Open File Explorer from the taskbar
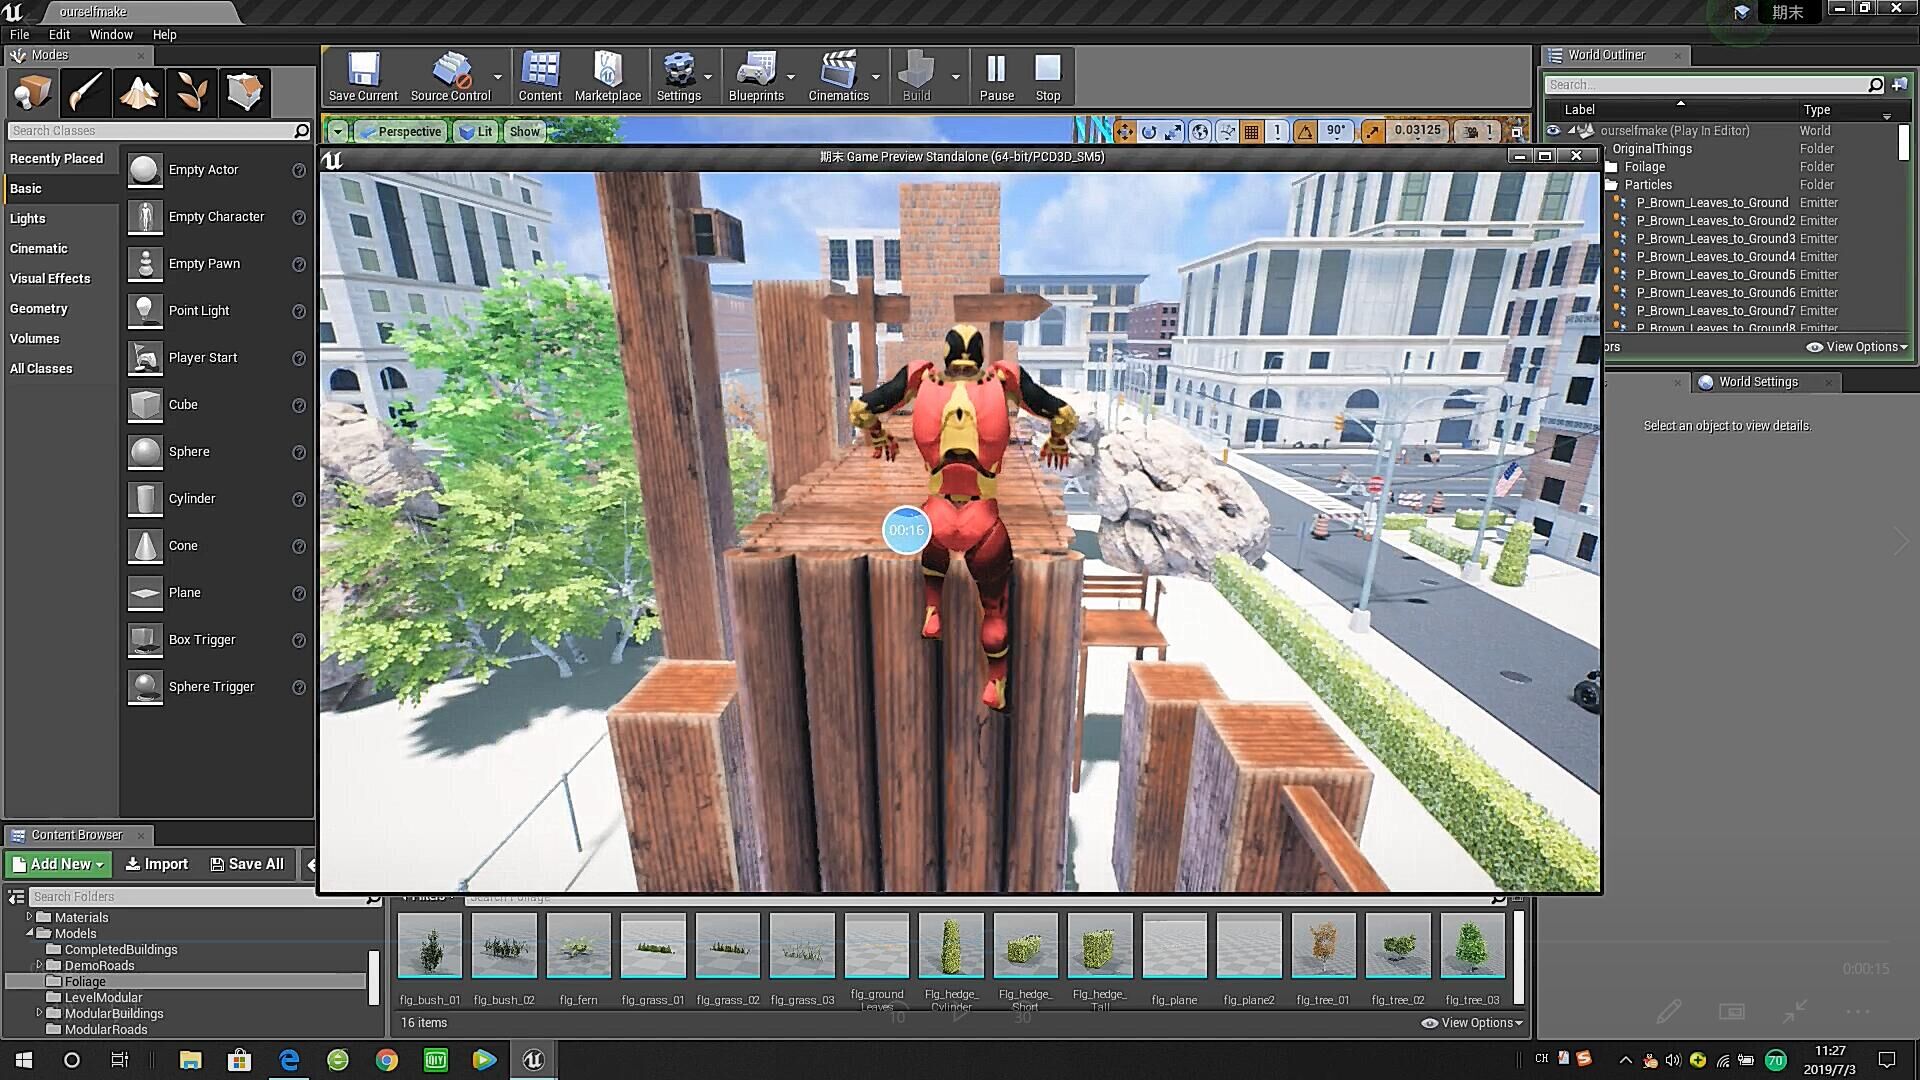 [x=190, y=1060]
